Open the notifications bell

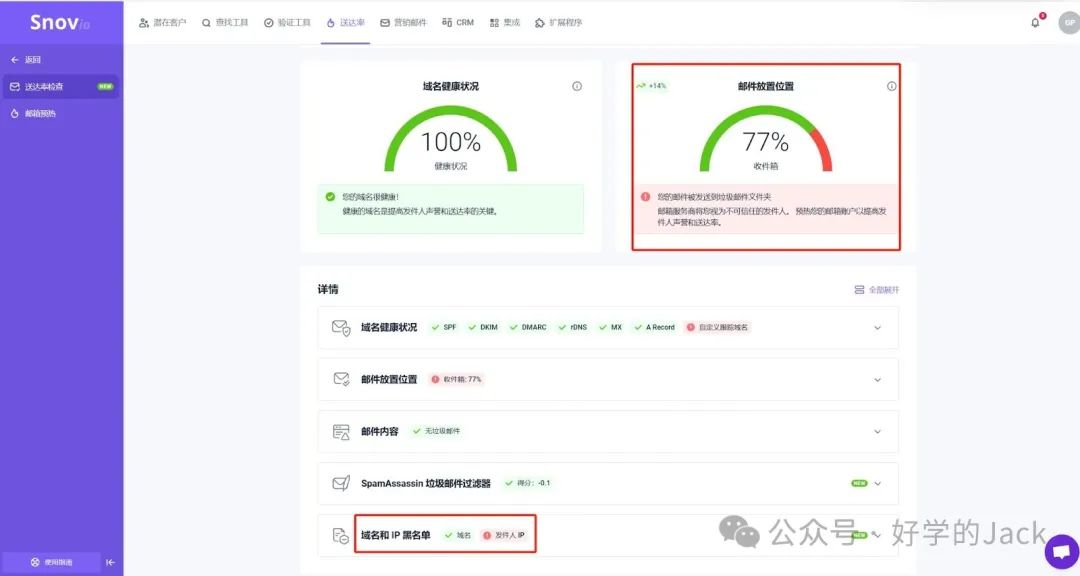click(x=1035, y=23)
